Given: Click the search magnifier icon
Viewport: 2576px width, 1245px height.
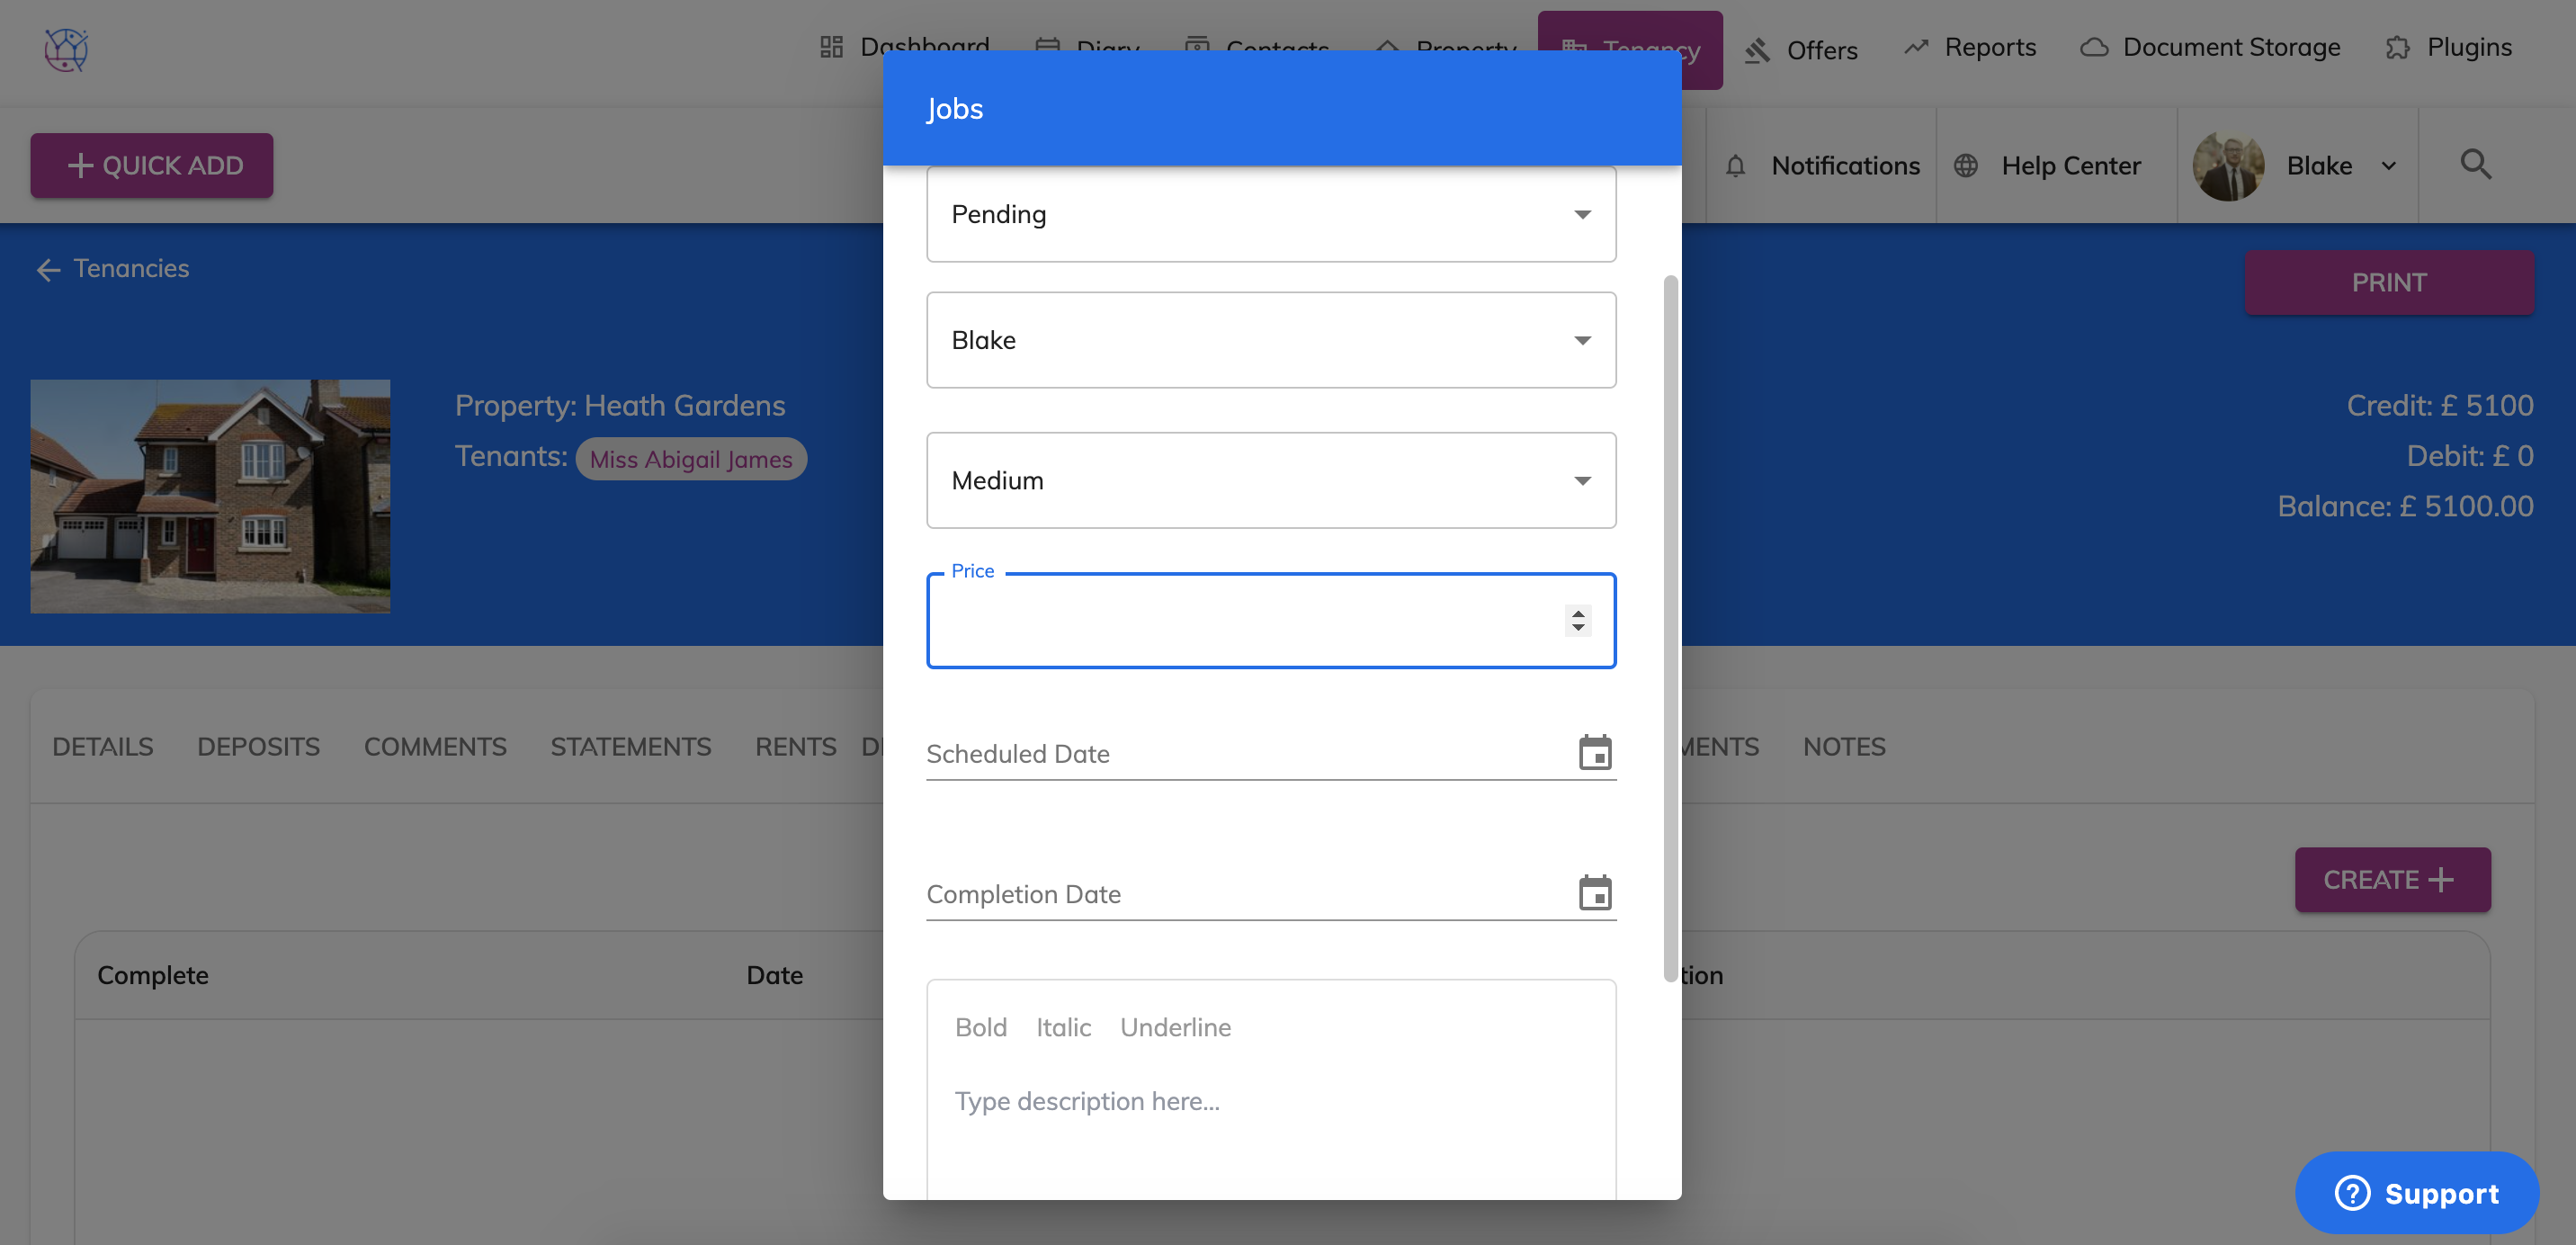Looking at the screenshot, I should (2475, 164).
